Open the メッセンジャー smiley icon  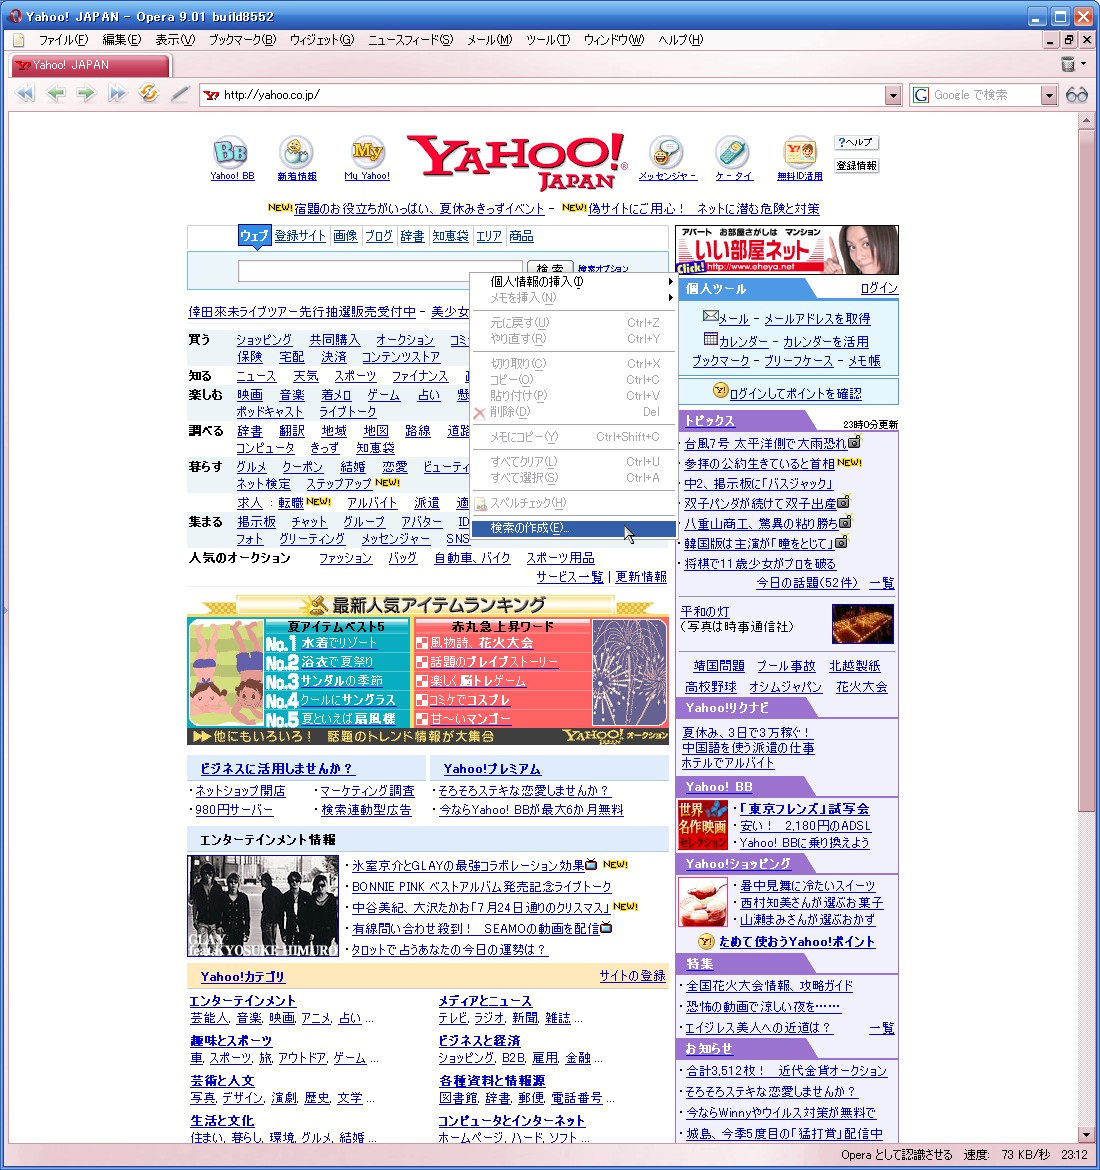point(666,152)
